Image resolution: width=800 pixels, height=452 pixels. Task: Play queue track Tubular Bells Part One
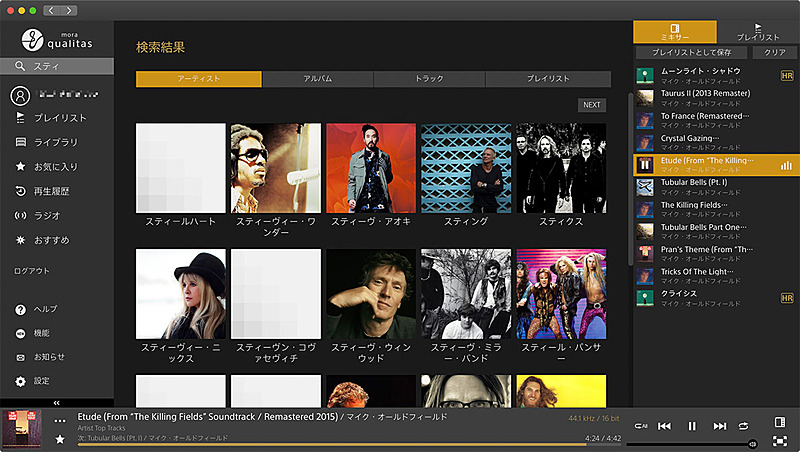click(716, 232)
